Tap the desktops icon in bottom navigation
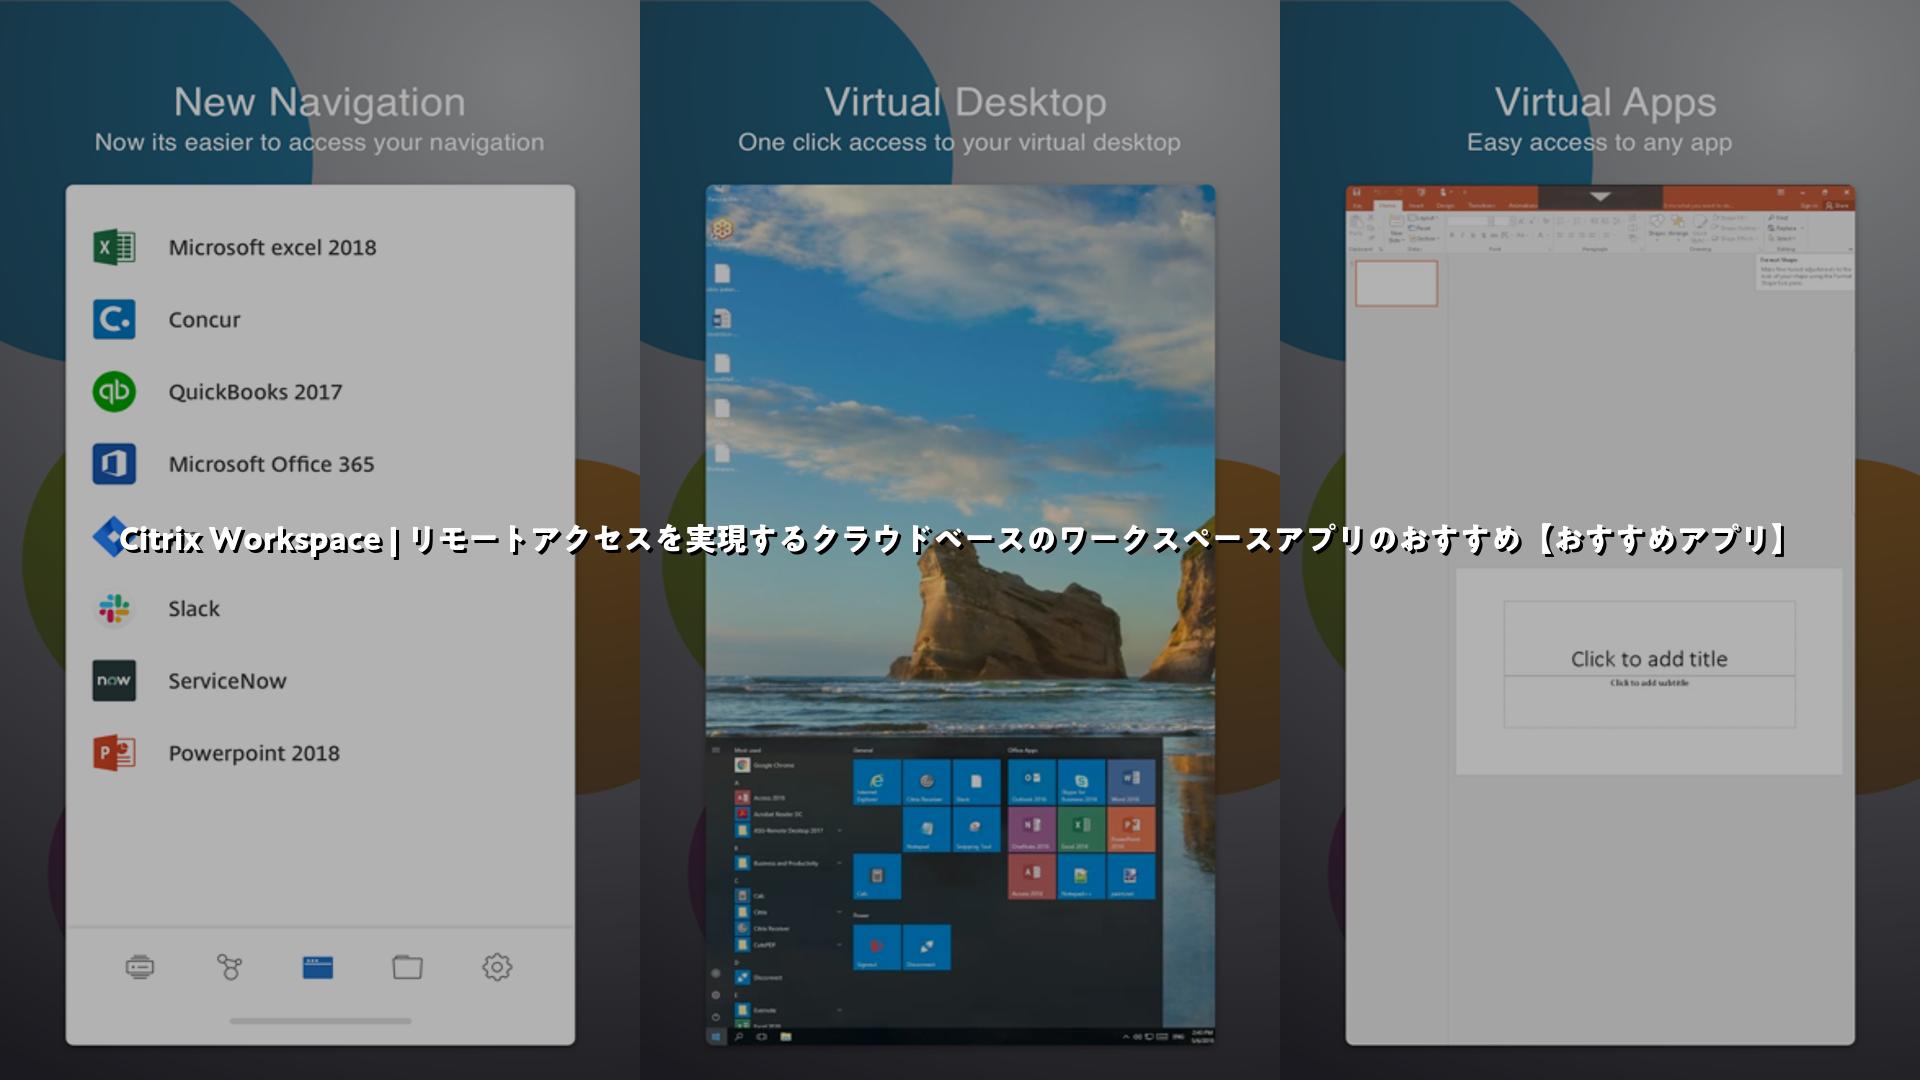 point(140,967)
